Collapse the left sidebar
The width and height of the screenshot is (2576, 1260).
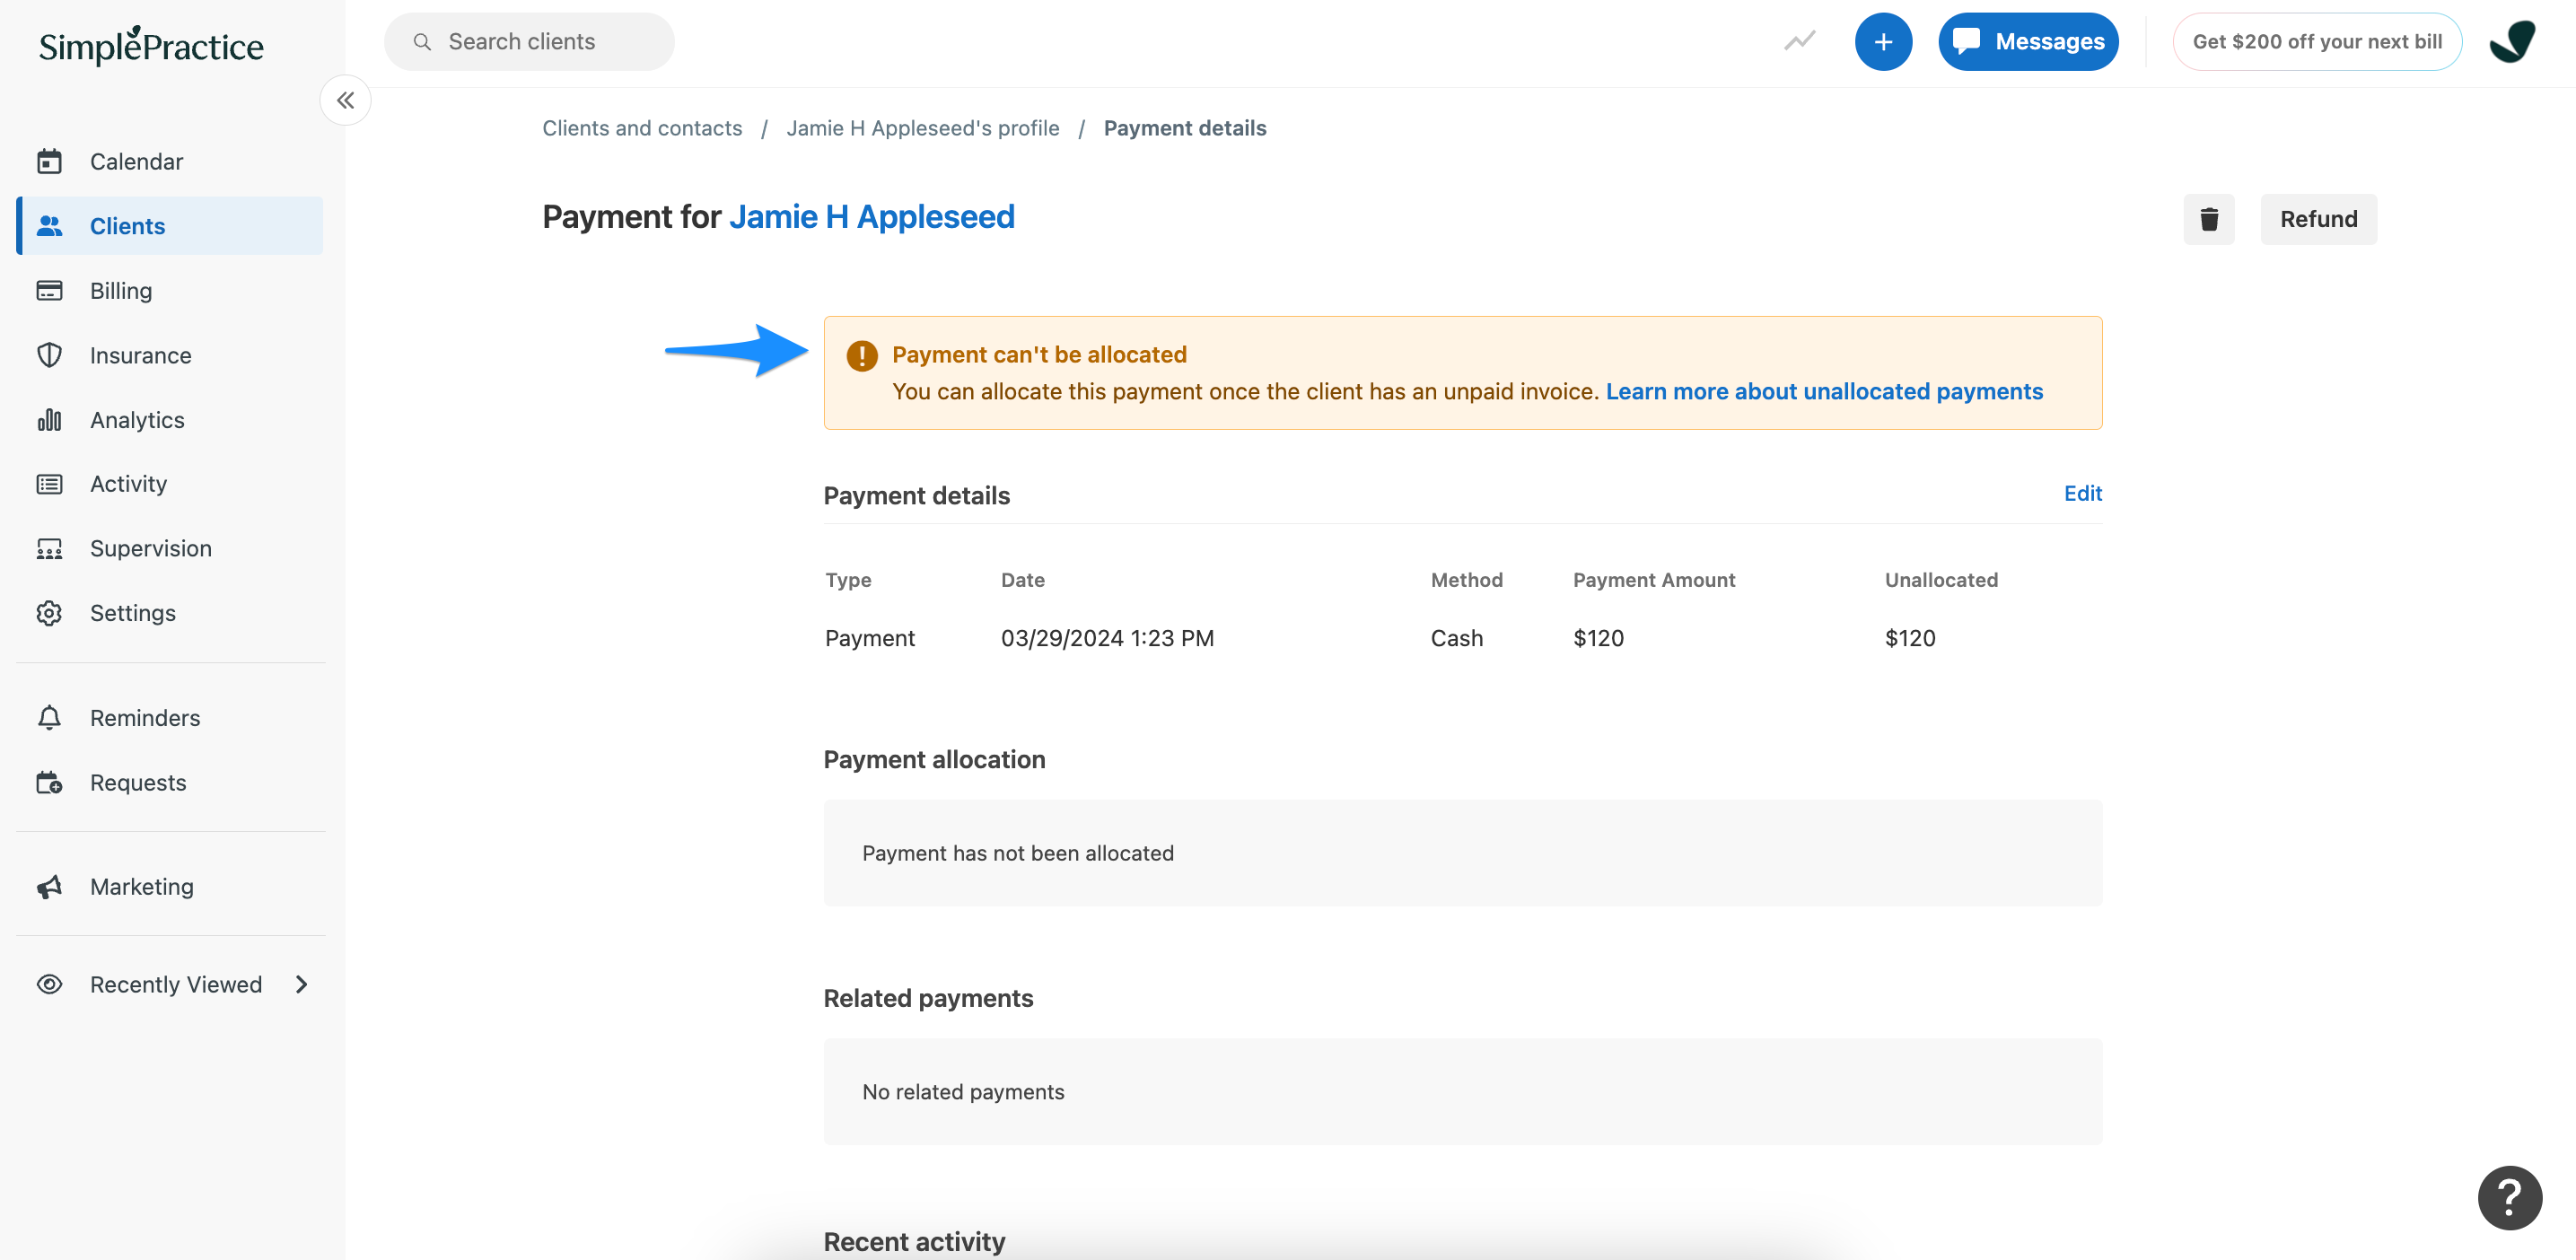click(x=345, y=100)
